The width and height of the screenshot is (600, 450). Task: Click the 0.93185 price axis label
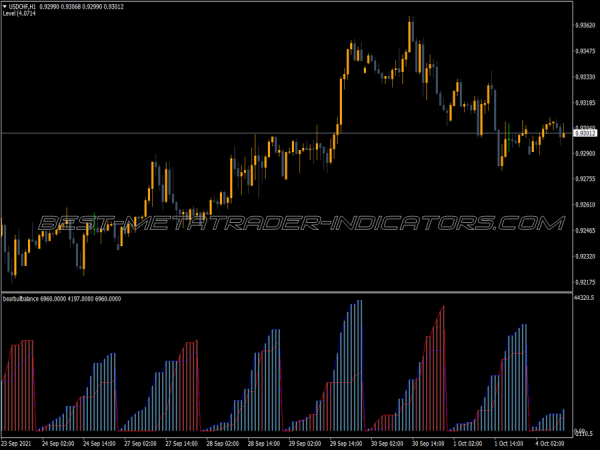585,103
